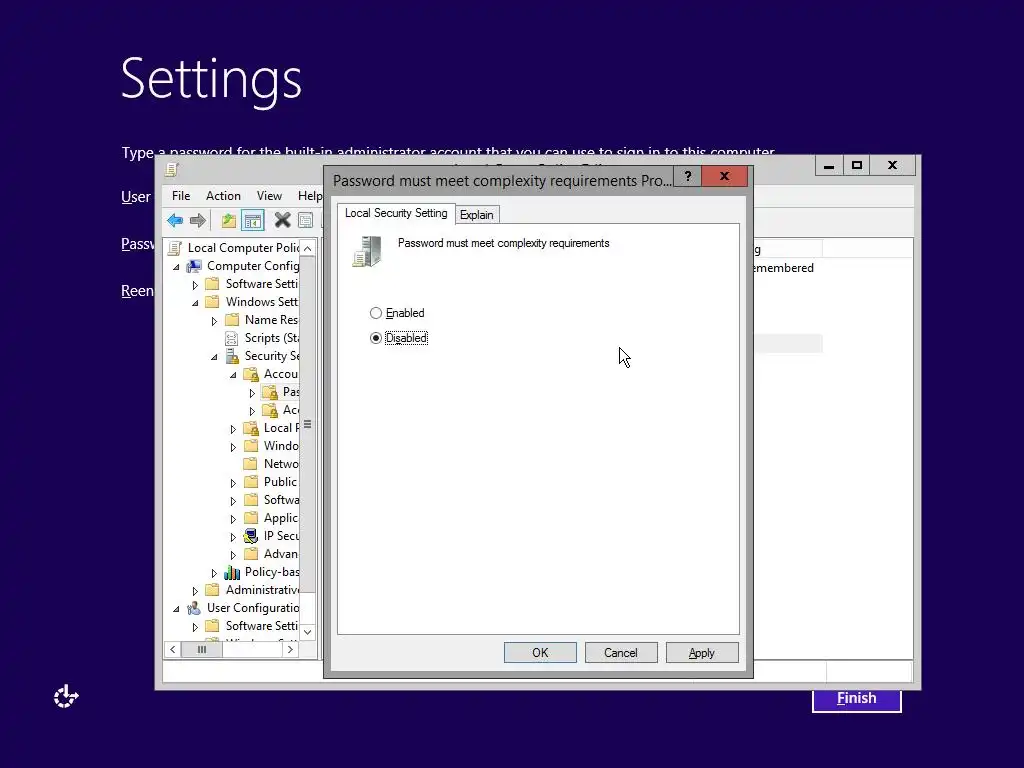Image resolution: width=1024 pixels, height=768 pixels.
Task: Click the Properties toolbar icon
Action: tap(306, 221)
